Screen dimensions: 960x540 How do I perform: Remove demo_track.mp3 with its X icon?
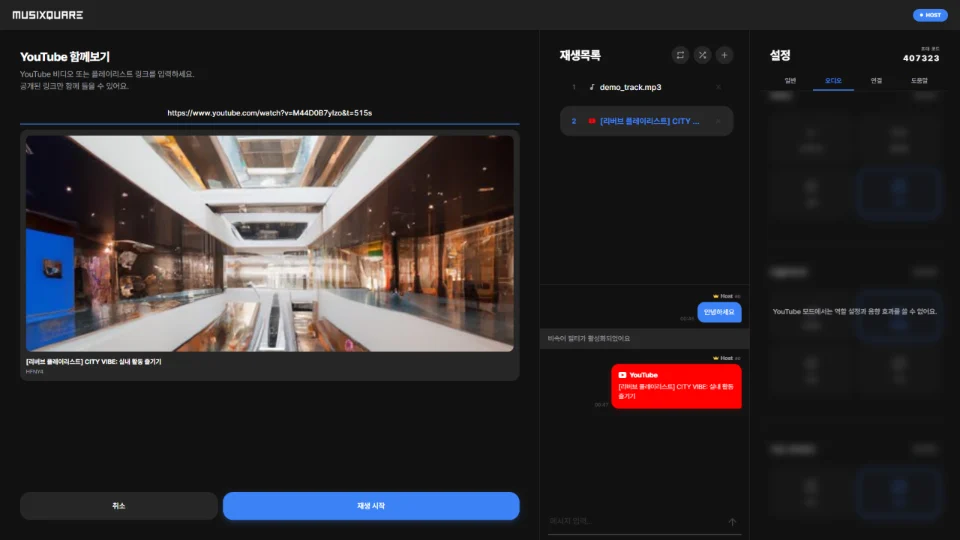pyautogui.click(x=718, y=88)
